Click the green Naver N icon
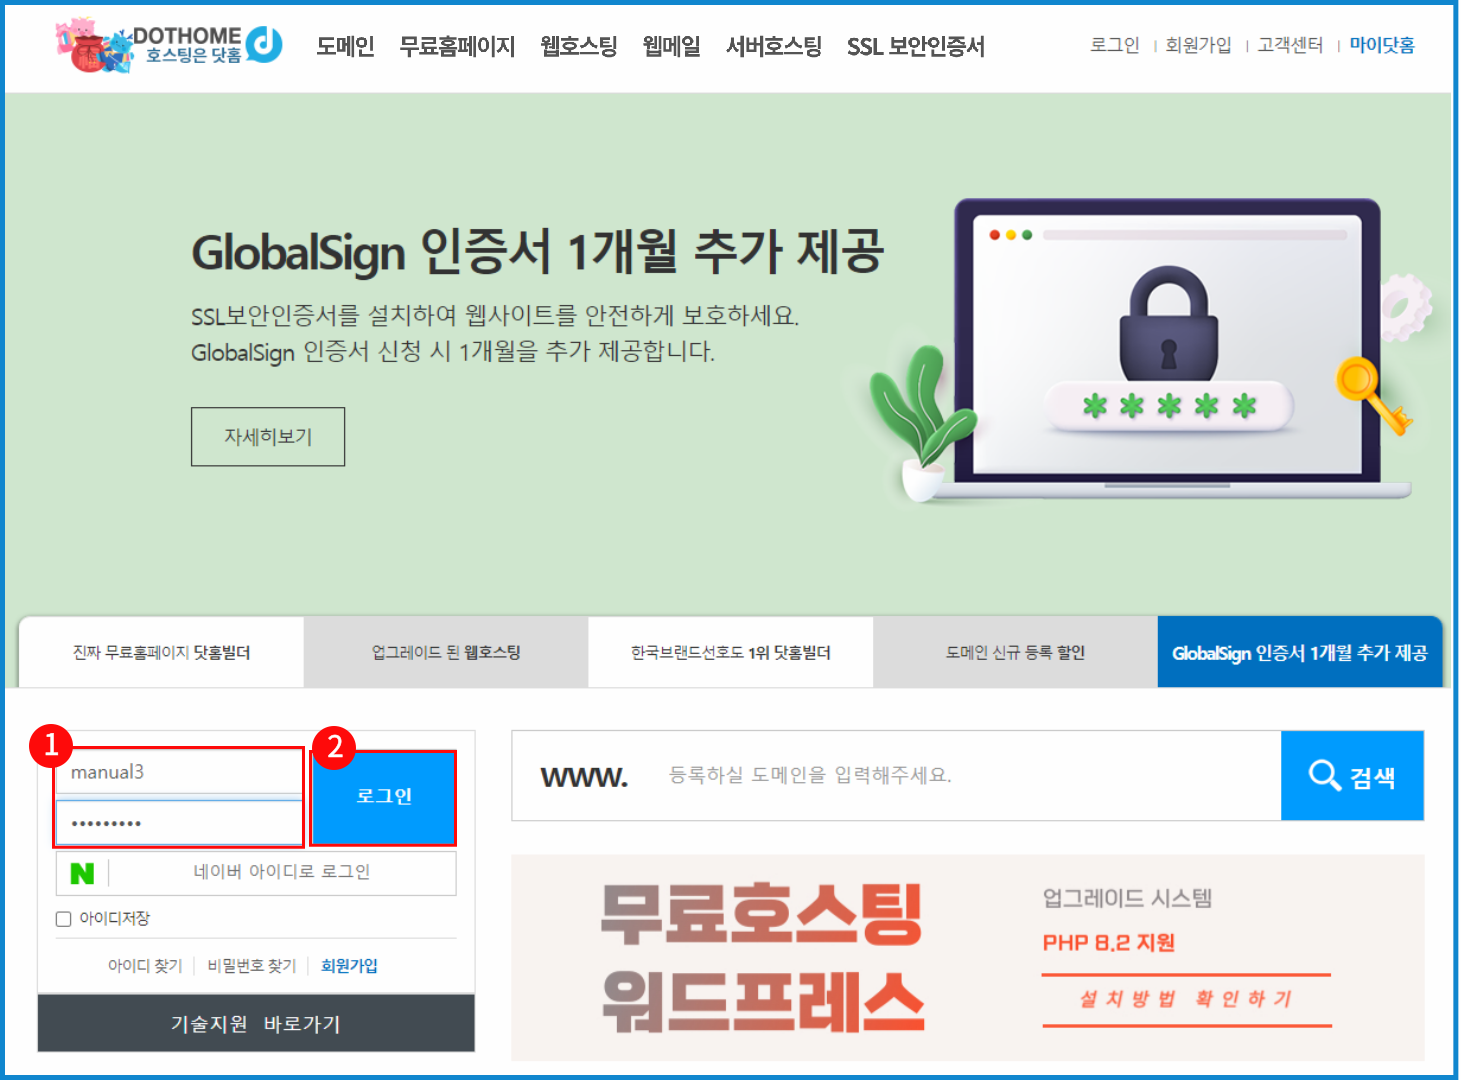Viewport: 1461px width, 1080px height. 82,873
